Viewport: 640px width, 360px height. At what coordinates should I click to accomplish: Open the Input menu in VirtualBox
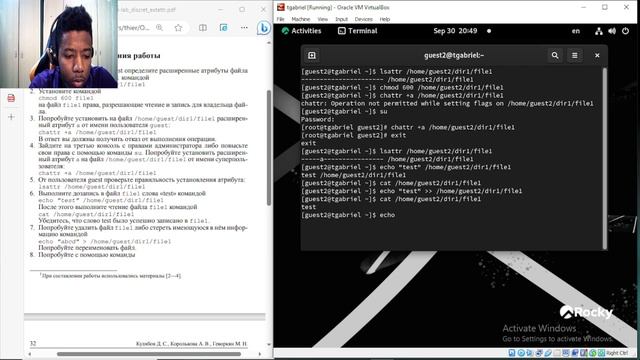click(x=341, y=19)
